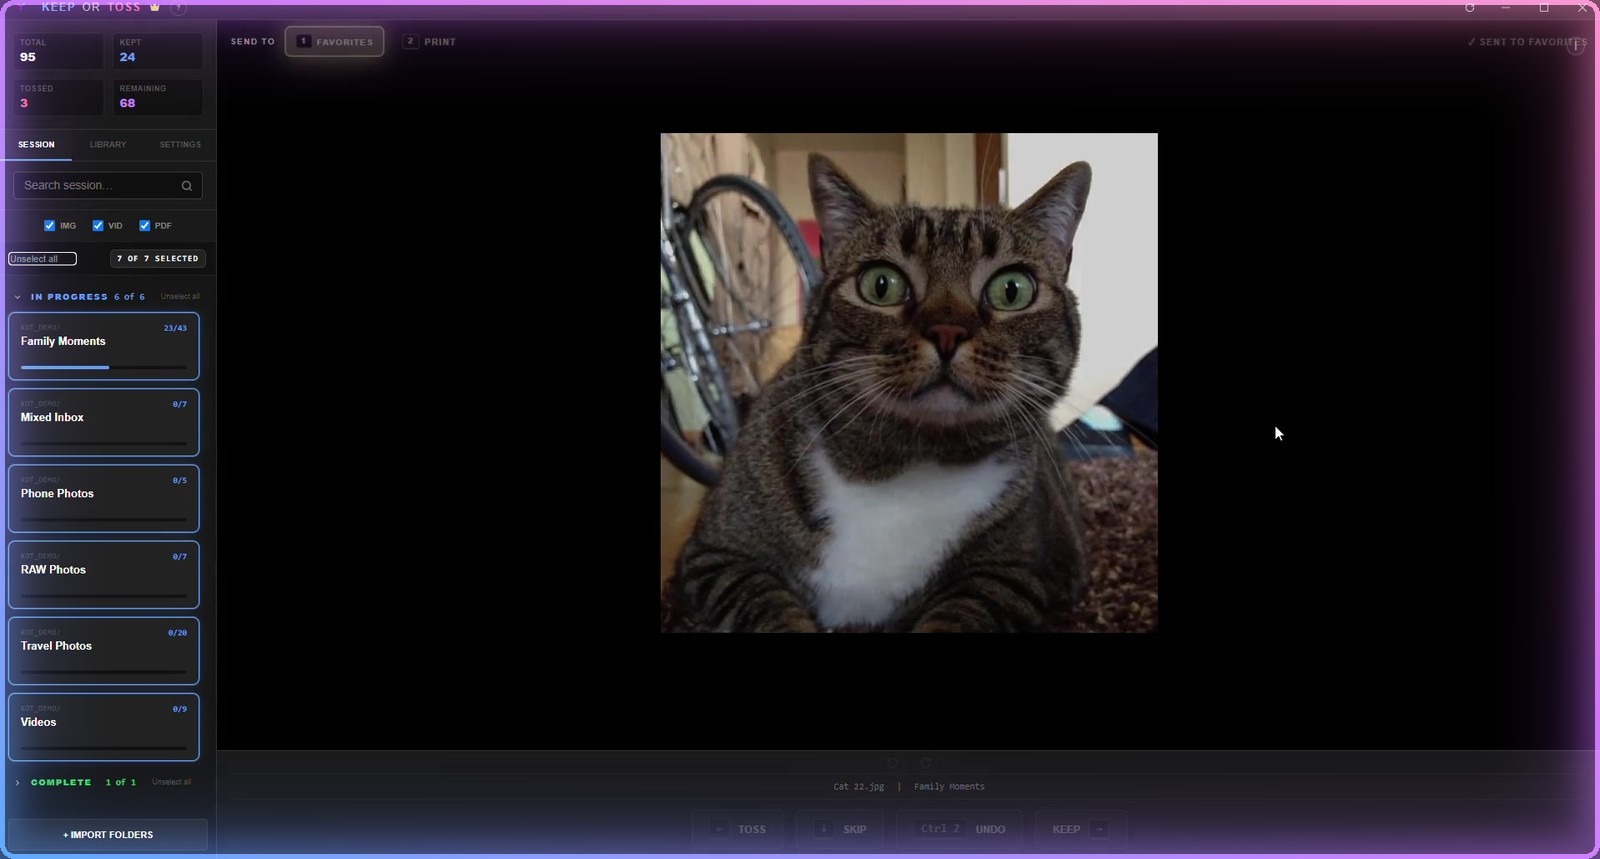The height and width of the screenshot is (859, 1600).
Task: Send photo to Favorites
Action: 334,42
